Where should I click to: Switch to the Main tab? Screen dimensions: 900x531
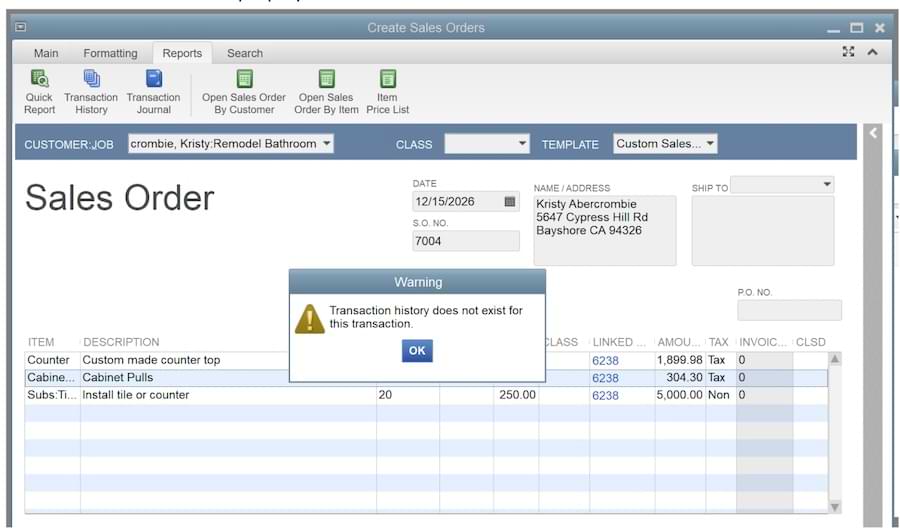[x=46, y=53]
